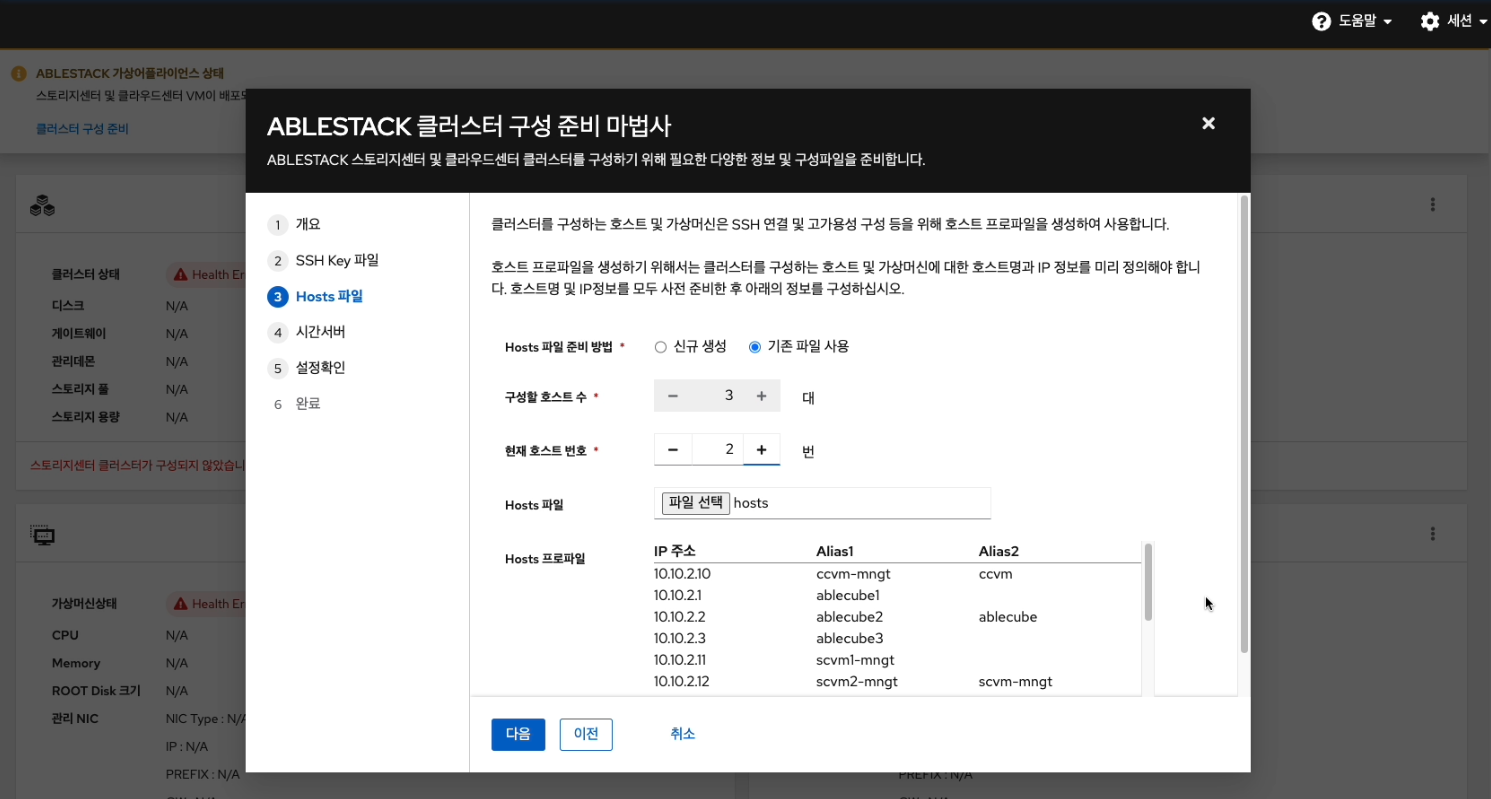Click the 이전 previous button
This screenshot has width=1491, height=799.
[586, 734]
